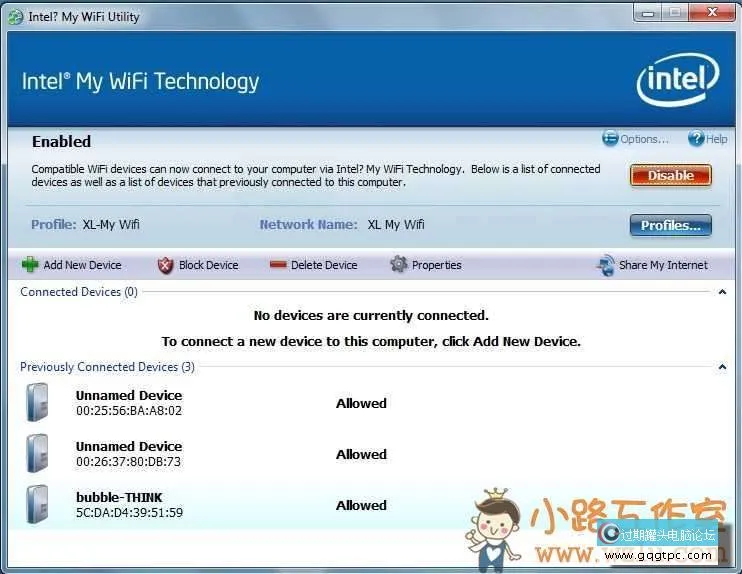Click the Share My Internet icon
The image size is (742, 574).
pos(606,265)
